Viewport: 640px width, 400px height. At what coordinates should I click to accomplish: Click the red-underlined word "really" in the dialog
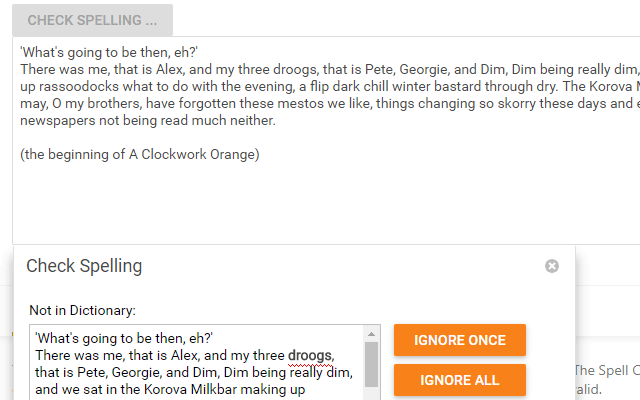click(308, 373)
